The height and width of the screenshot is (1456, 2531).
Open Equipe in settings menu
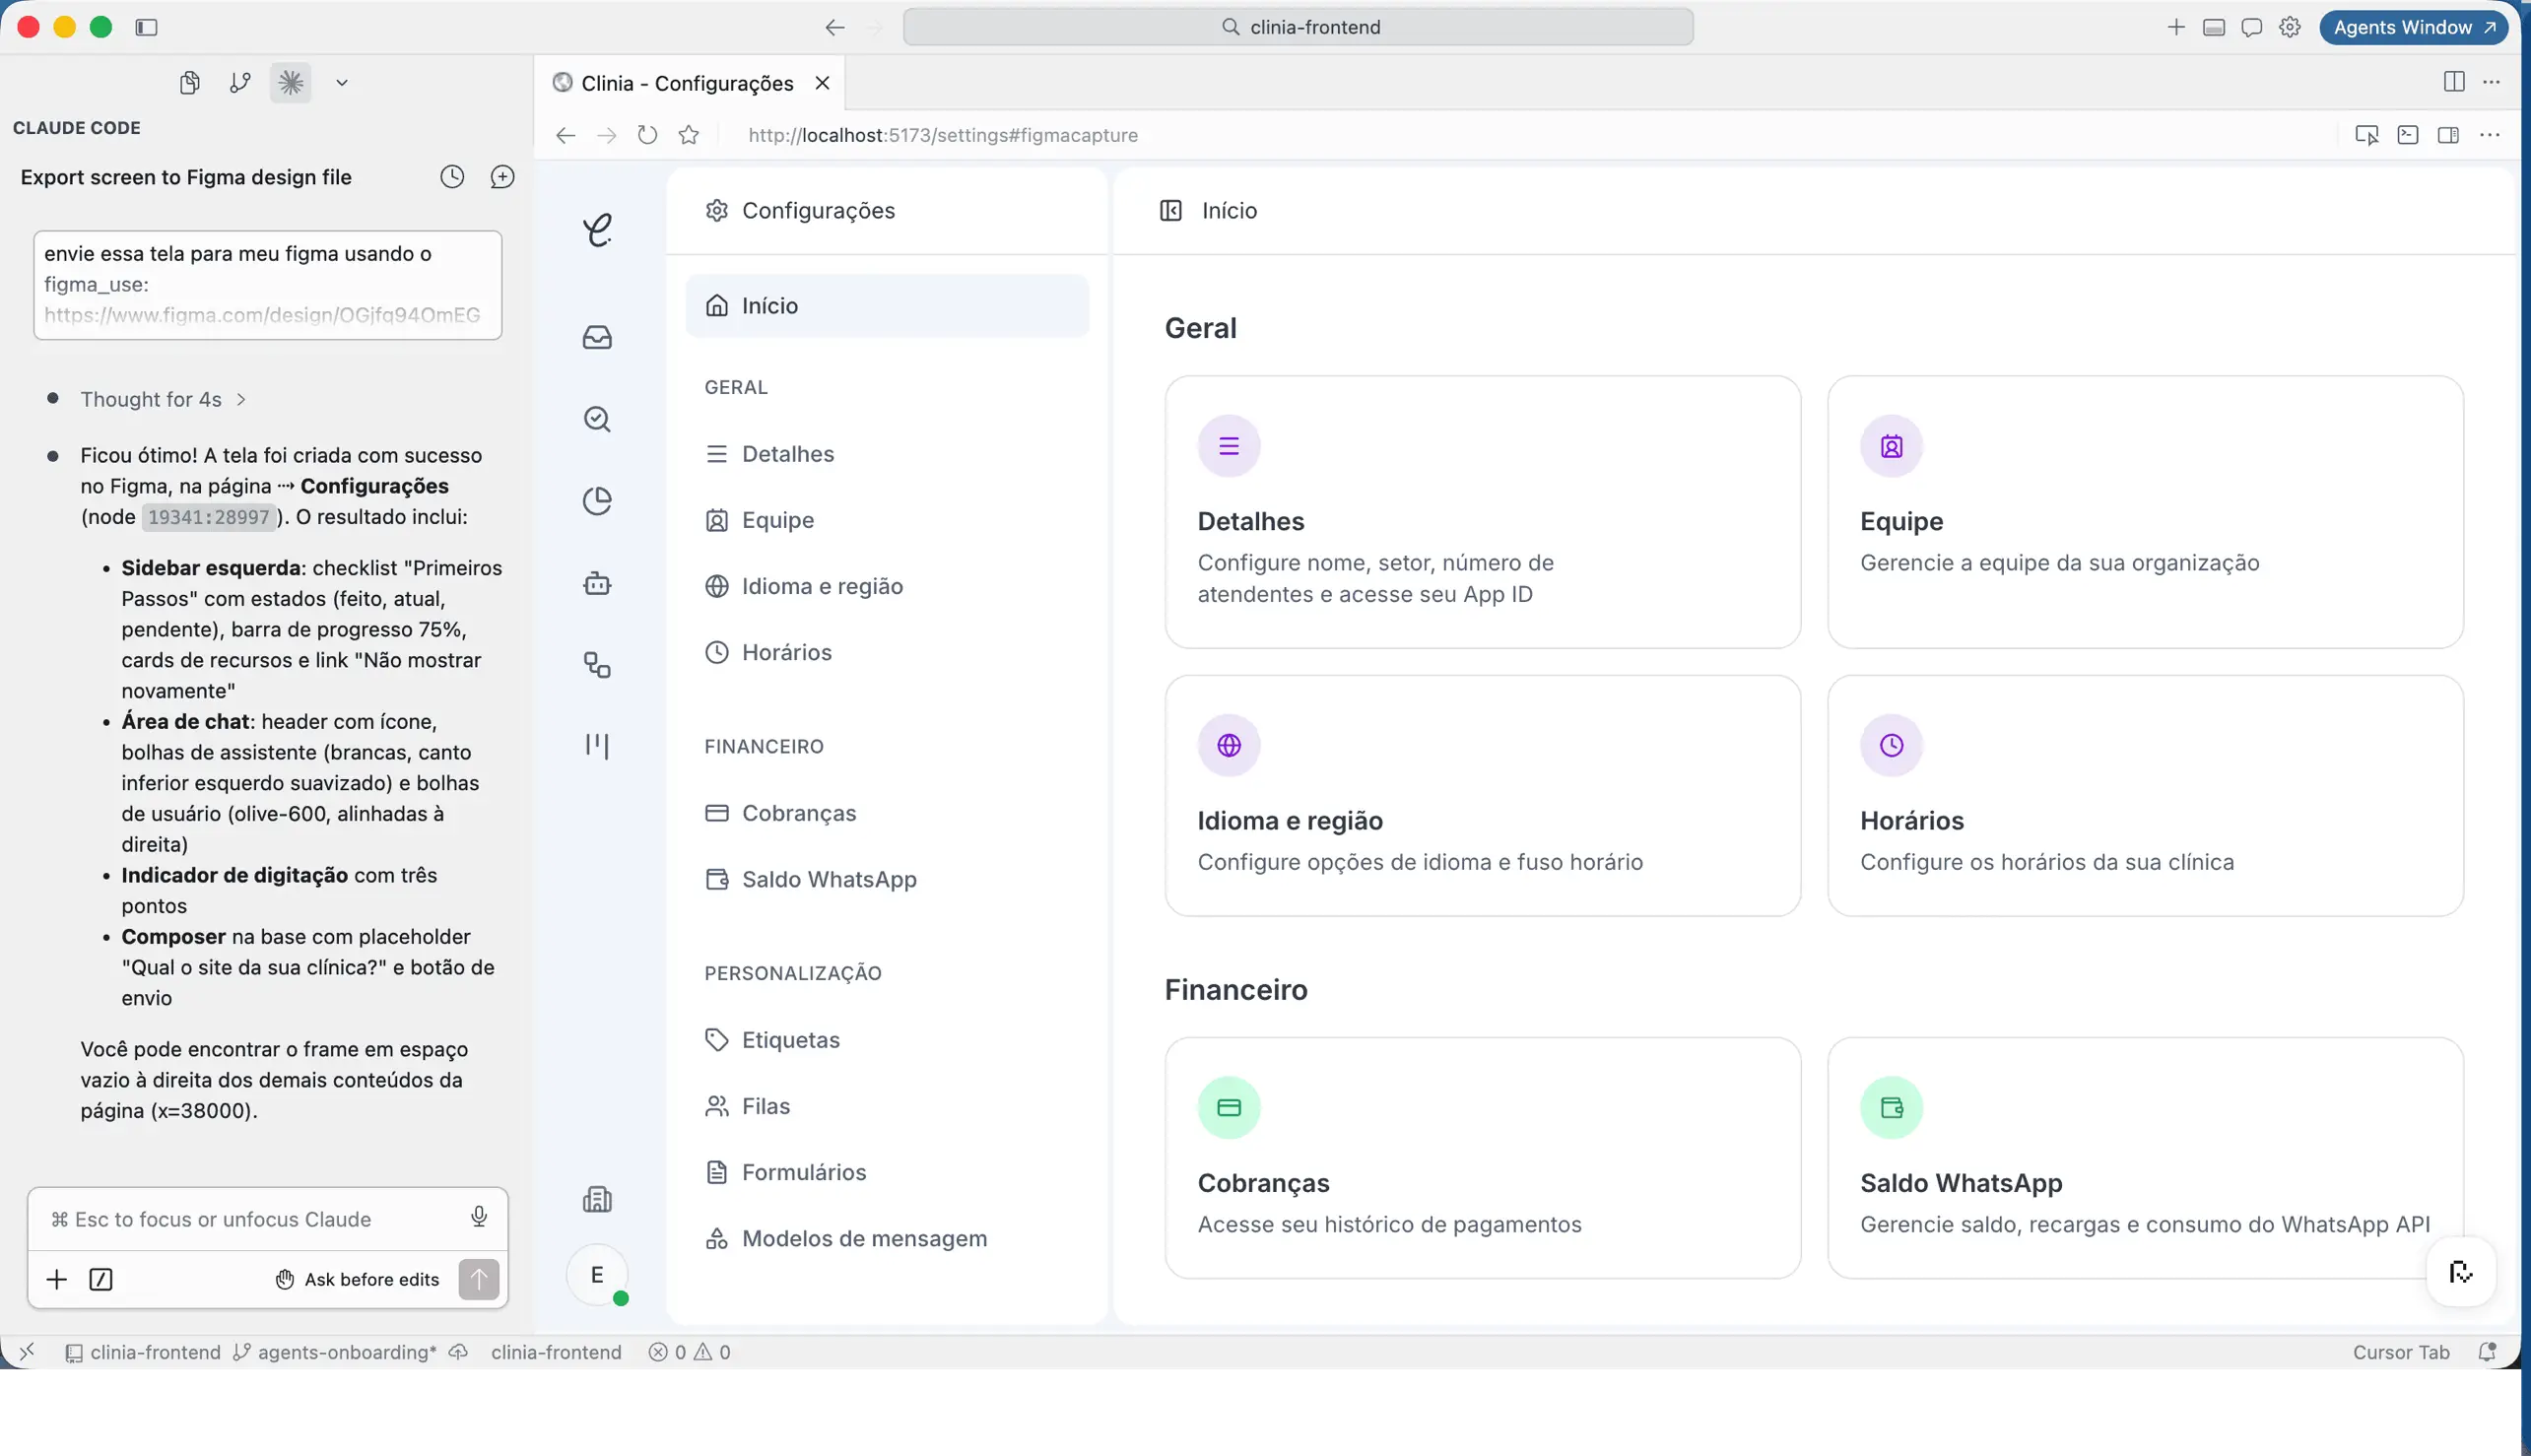coord(887,520)
